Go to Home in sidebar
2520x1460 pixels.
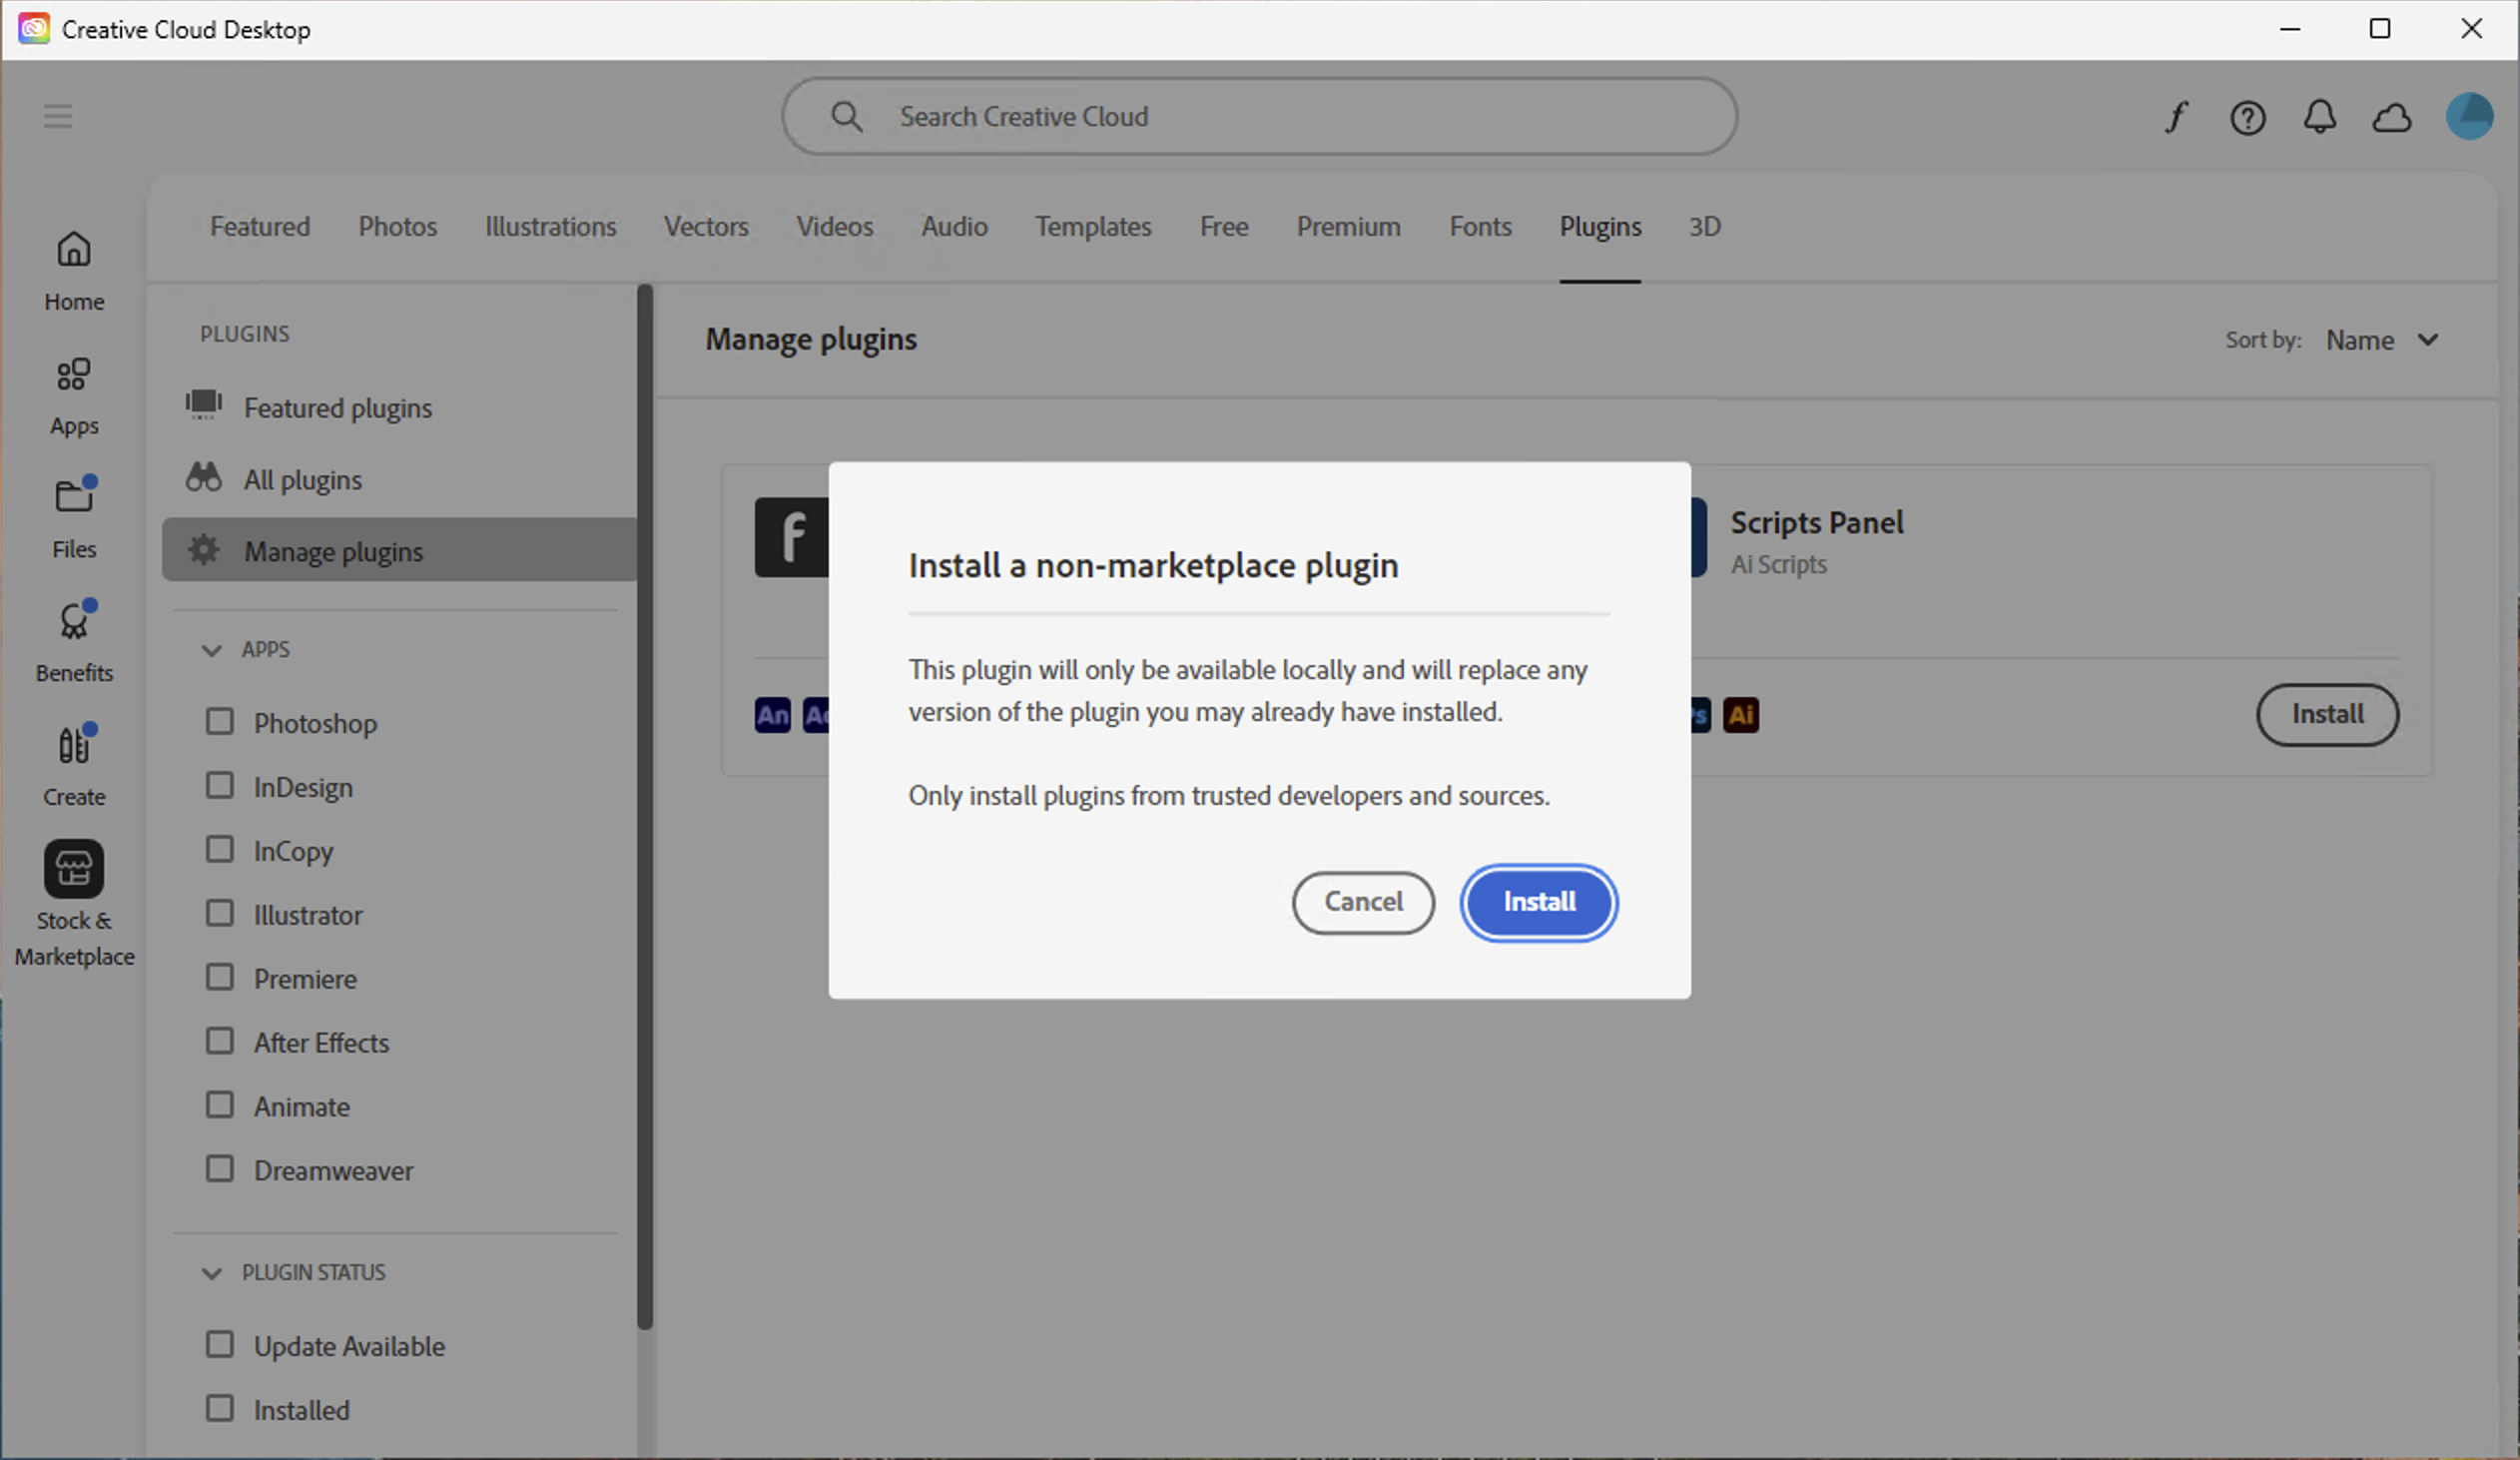(x=74, y=271)
